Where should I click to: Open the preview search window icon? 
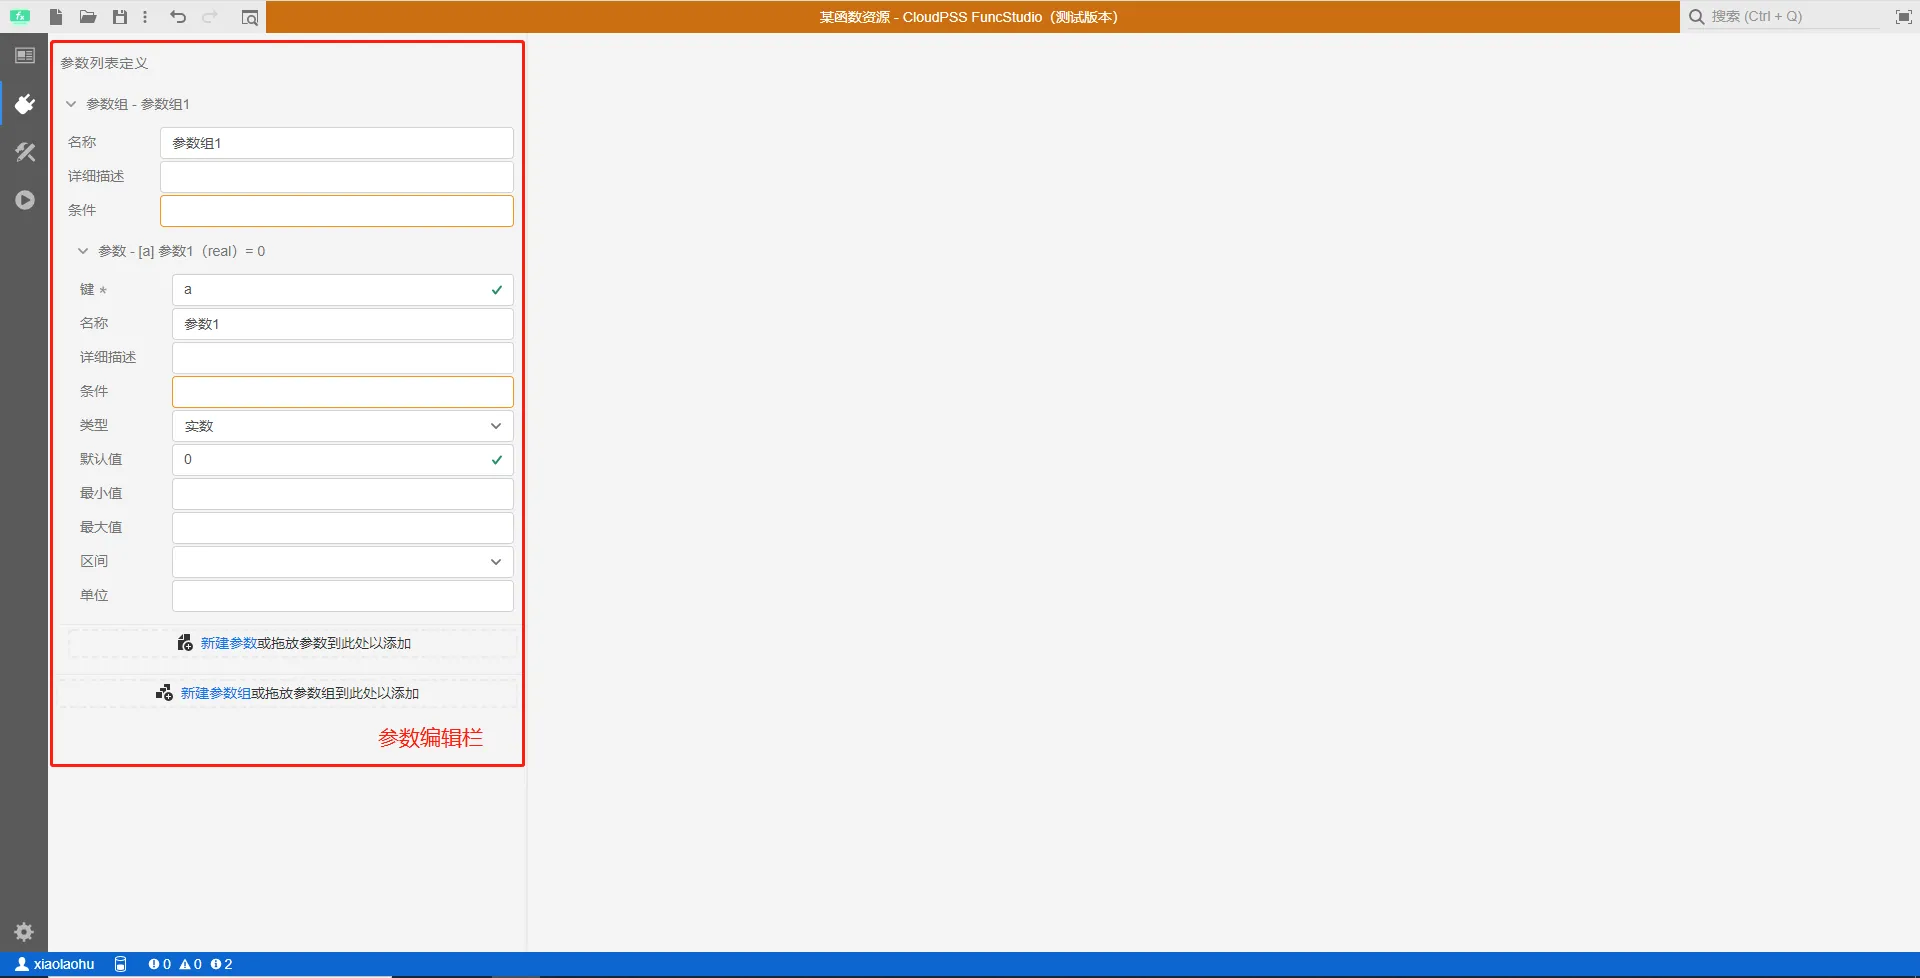250,17
